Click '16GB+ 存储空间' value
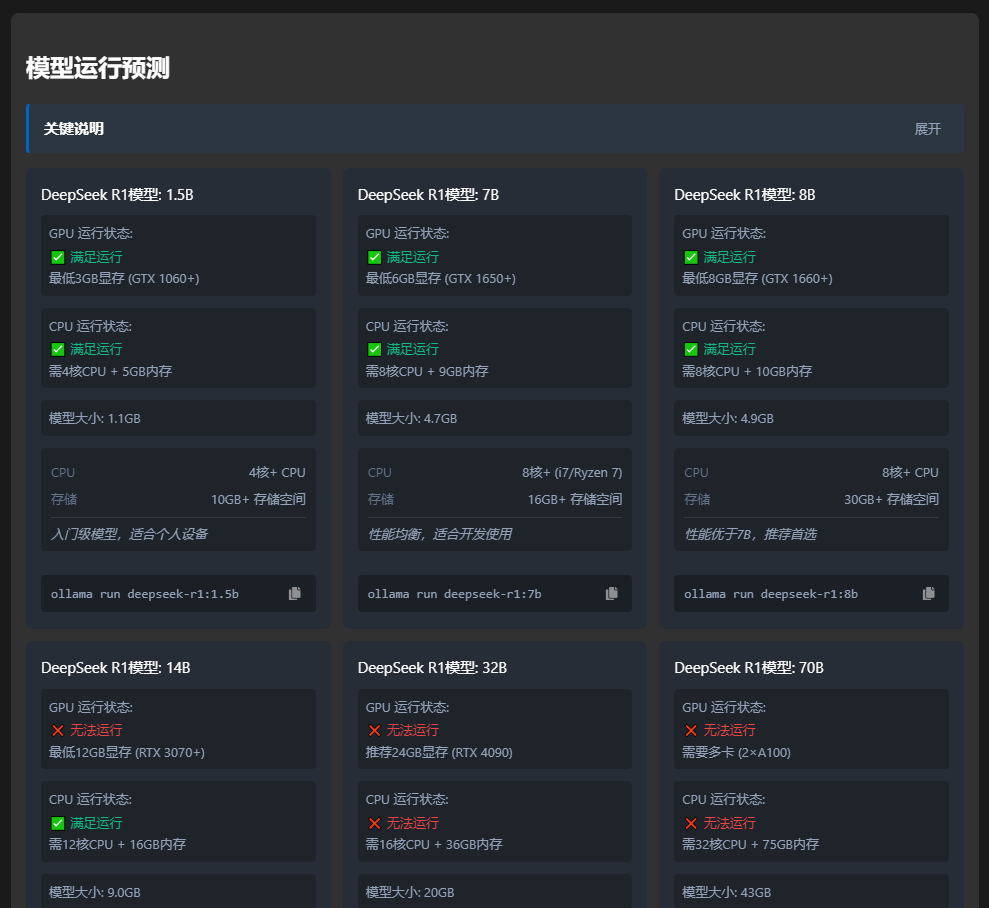Image resolution: width=989 pixels, height=908 pixels. [x=575, y=499]
